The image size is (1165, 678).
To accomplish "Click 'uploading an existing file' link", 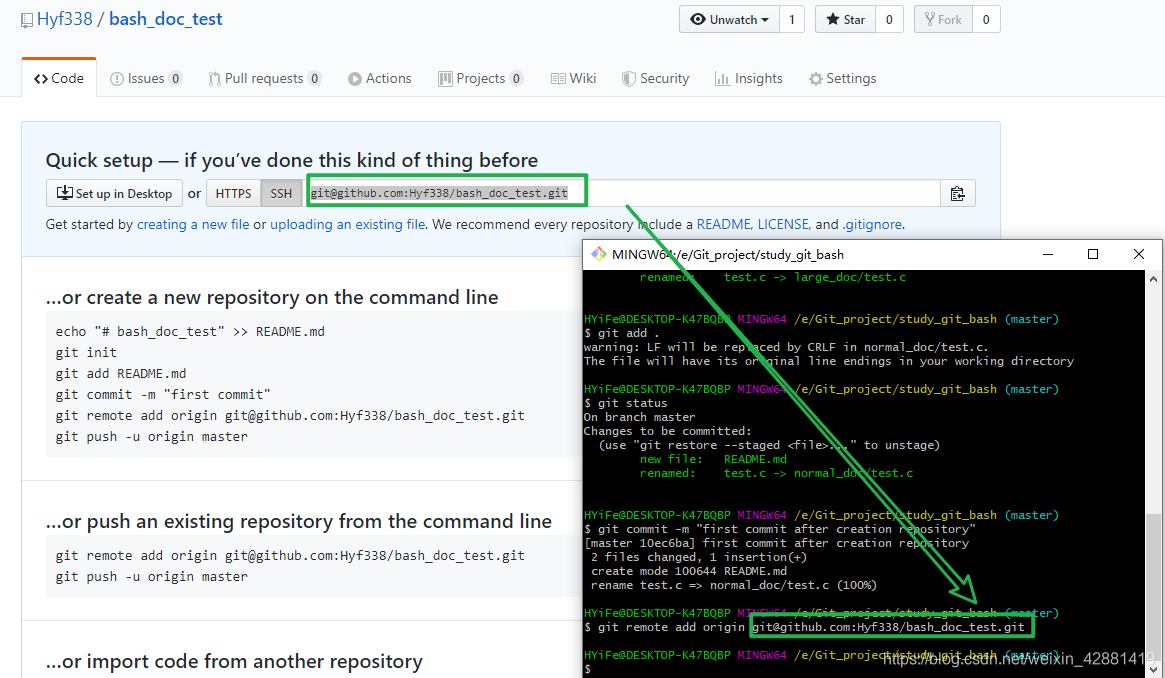I will click(x=348, y=224).
